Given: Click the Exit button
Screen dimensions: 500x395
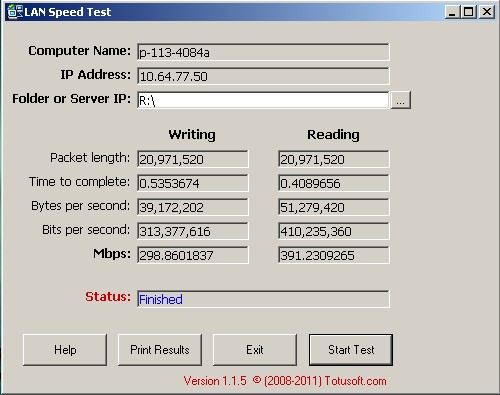Looking at the screenshot, I should (x=255, y=350).
